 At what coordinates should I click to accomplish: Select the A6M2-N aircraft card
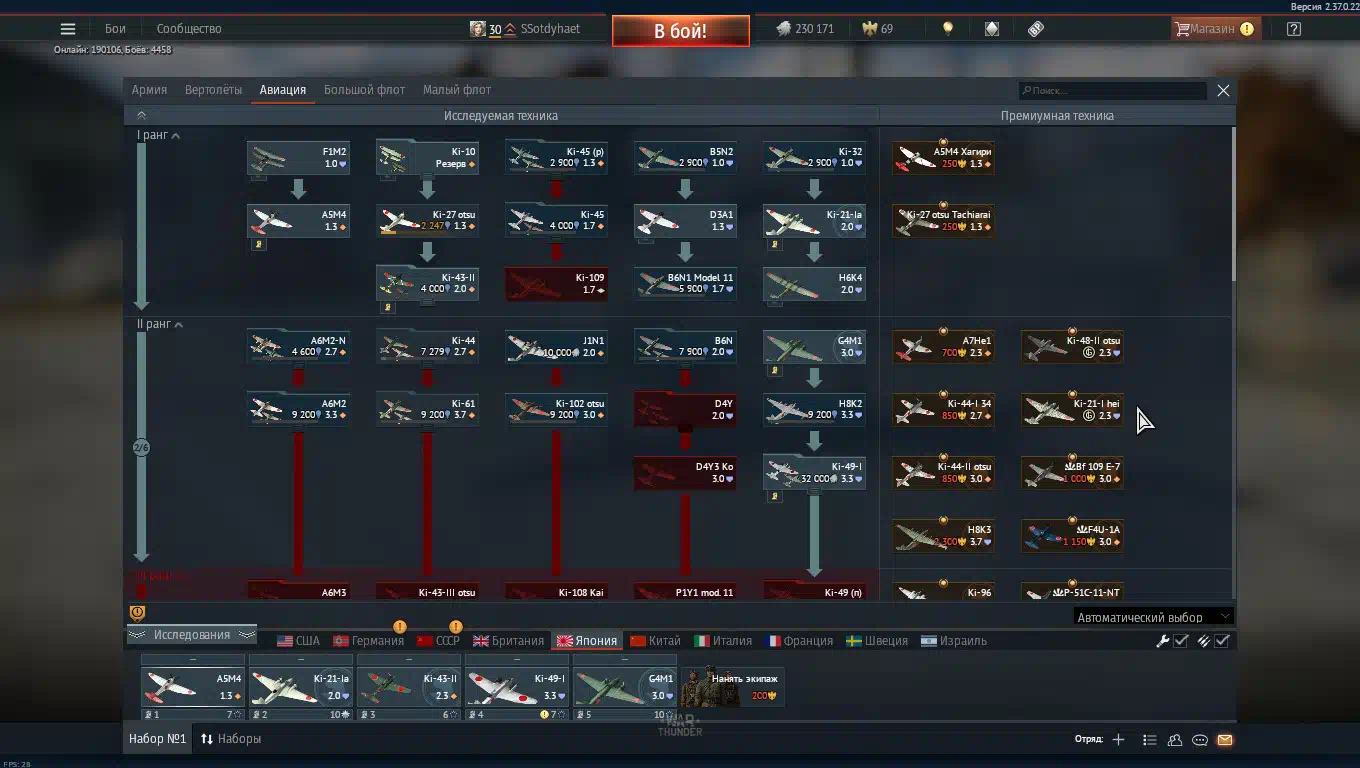pyautogui.click(x=298, y=347)
